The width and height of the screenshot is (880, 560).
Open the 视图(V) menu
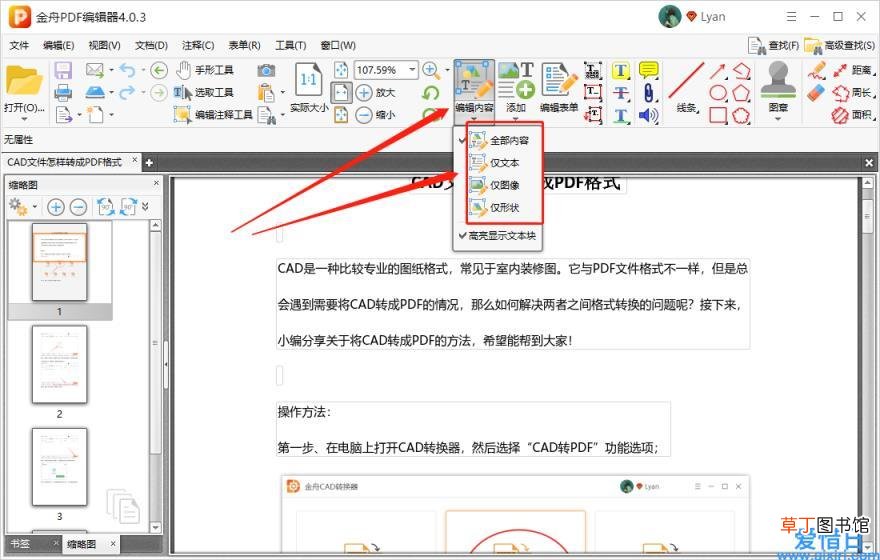pyautogui.click(x=104, y=45)
